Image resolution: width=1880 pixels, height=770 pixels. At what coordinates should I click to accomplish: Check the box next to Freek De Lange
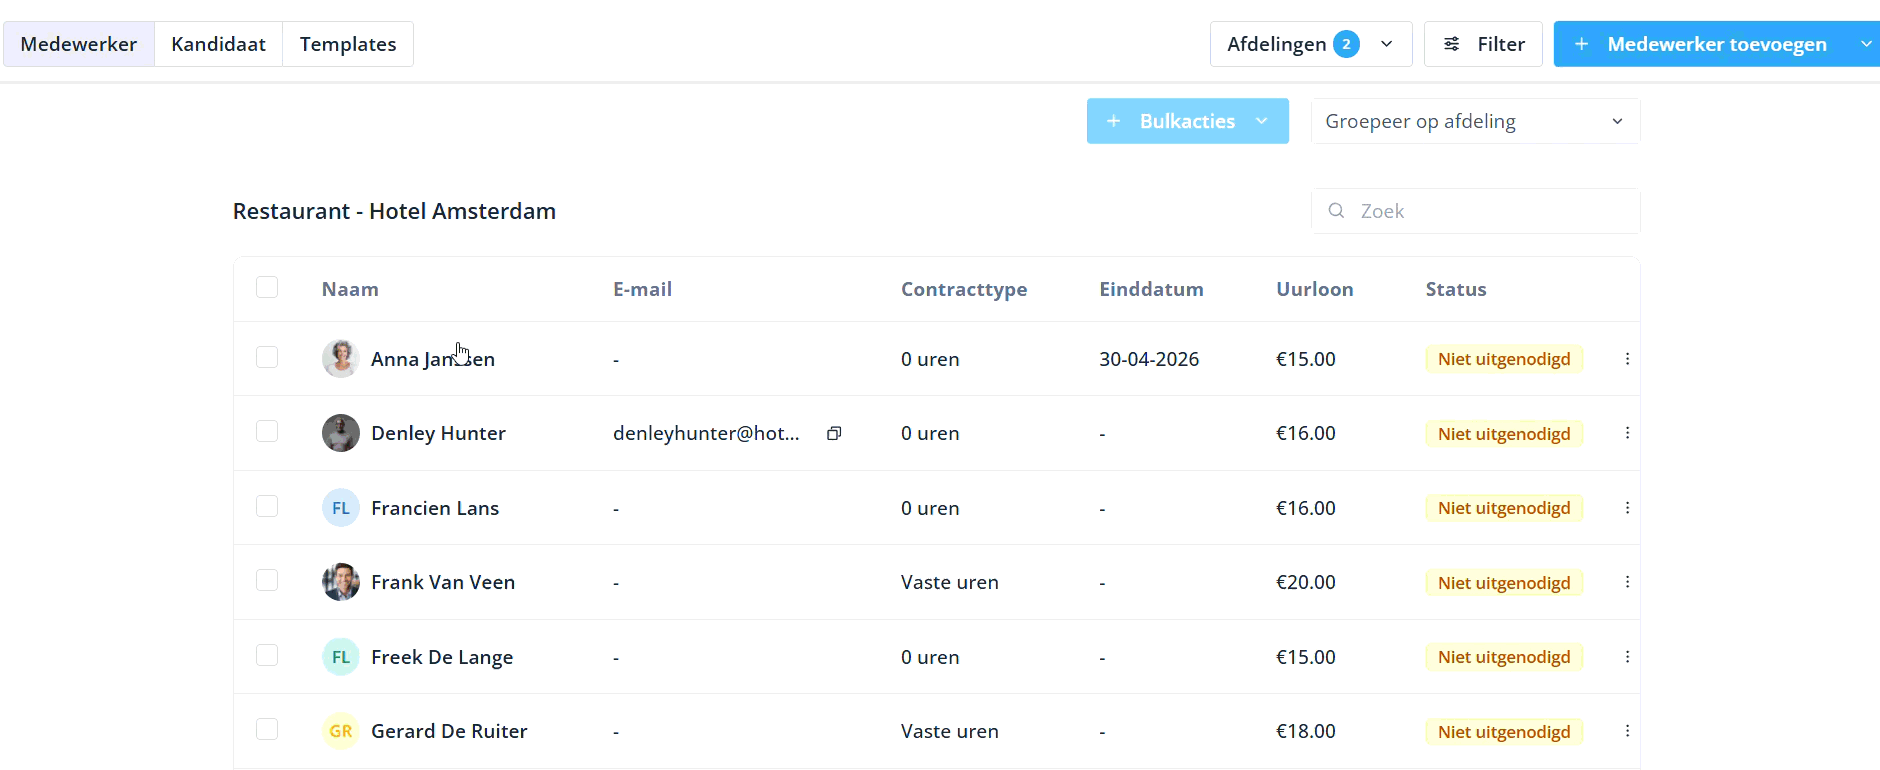[x=267, y=656]
